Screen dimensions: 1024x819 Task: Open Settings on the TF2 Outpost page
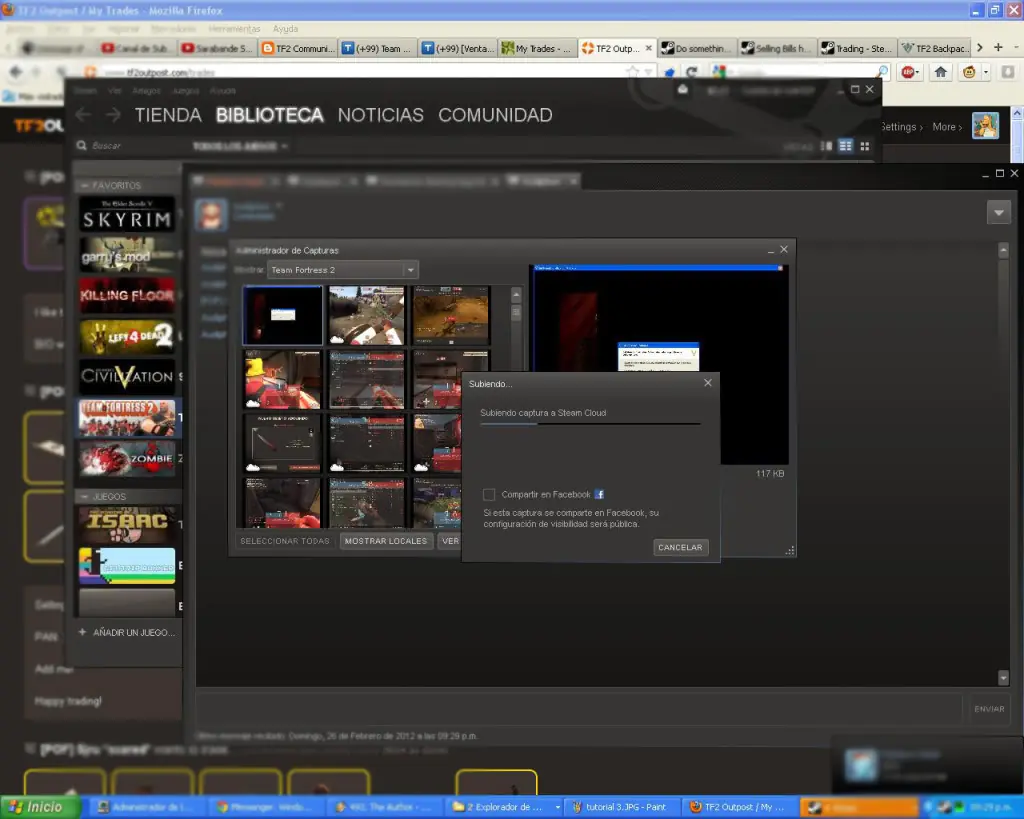[902, 127]
